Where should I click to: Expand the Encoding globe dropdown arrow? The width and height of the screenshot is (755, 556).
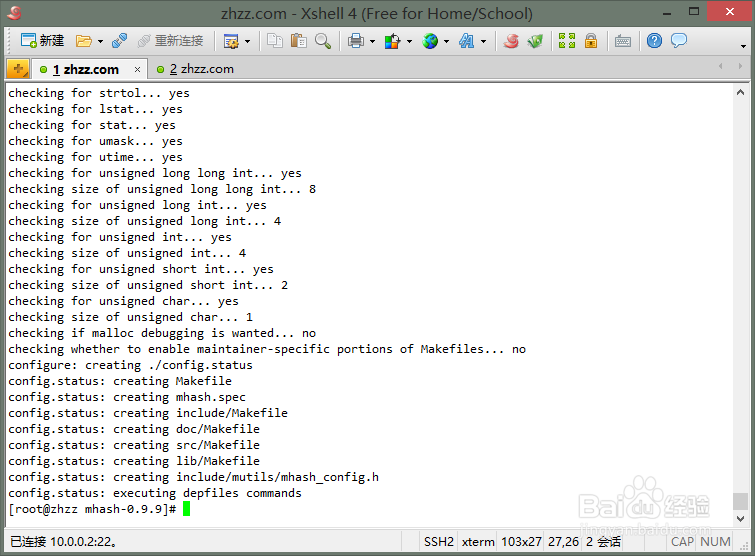point(446,42)
